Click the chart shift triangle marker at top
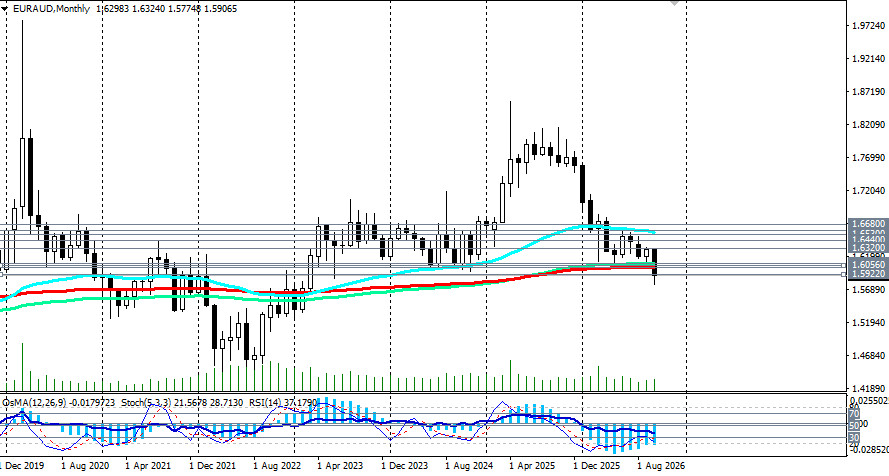Screen dimensions: 889x476 pos(674,2)
